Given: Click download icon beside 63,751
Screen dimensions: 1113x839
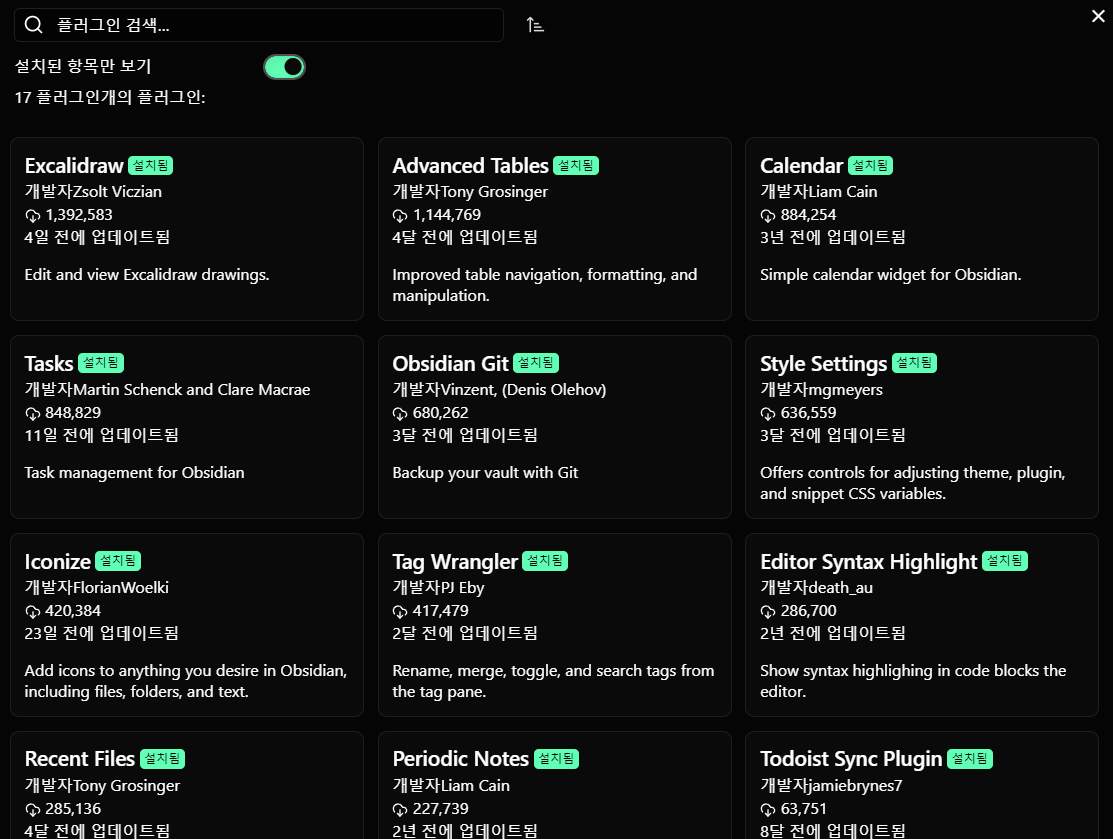Looking at the screenshot, I should [x=768, y=810].
